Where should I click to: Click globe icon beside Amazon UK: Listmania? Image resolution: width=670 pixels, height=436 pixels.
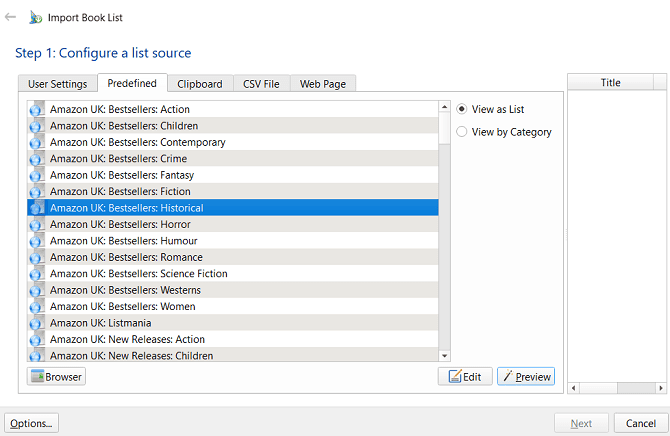point(36,323)
